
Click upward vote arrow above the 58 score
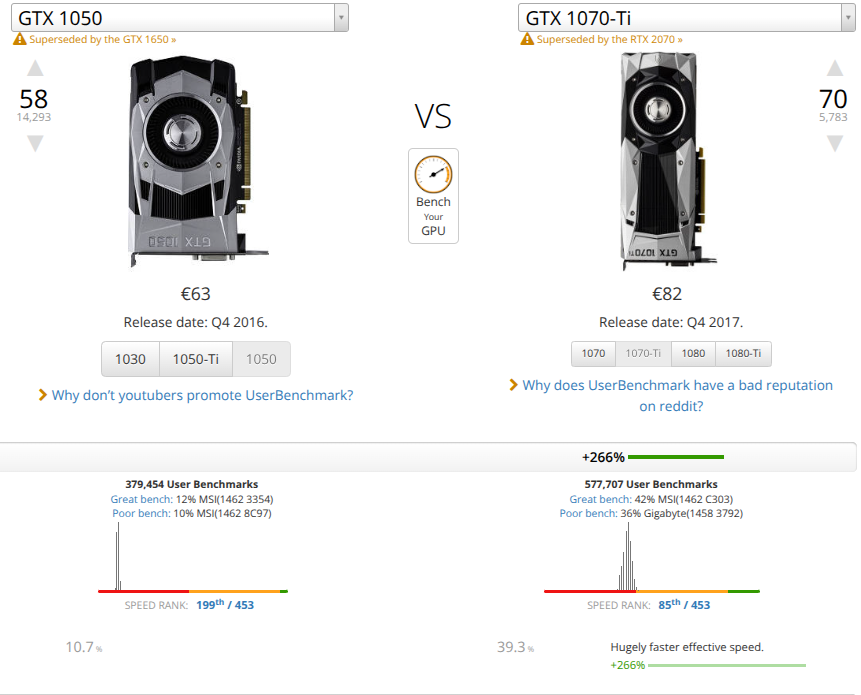pyautogui.click(x=35, y=68)
